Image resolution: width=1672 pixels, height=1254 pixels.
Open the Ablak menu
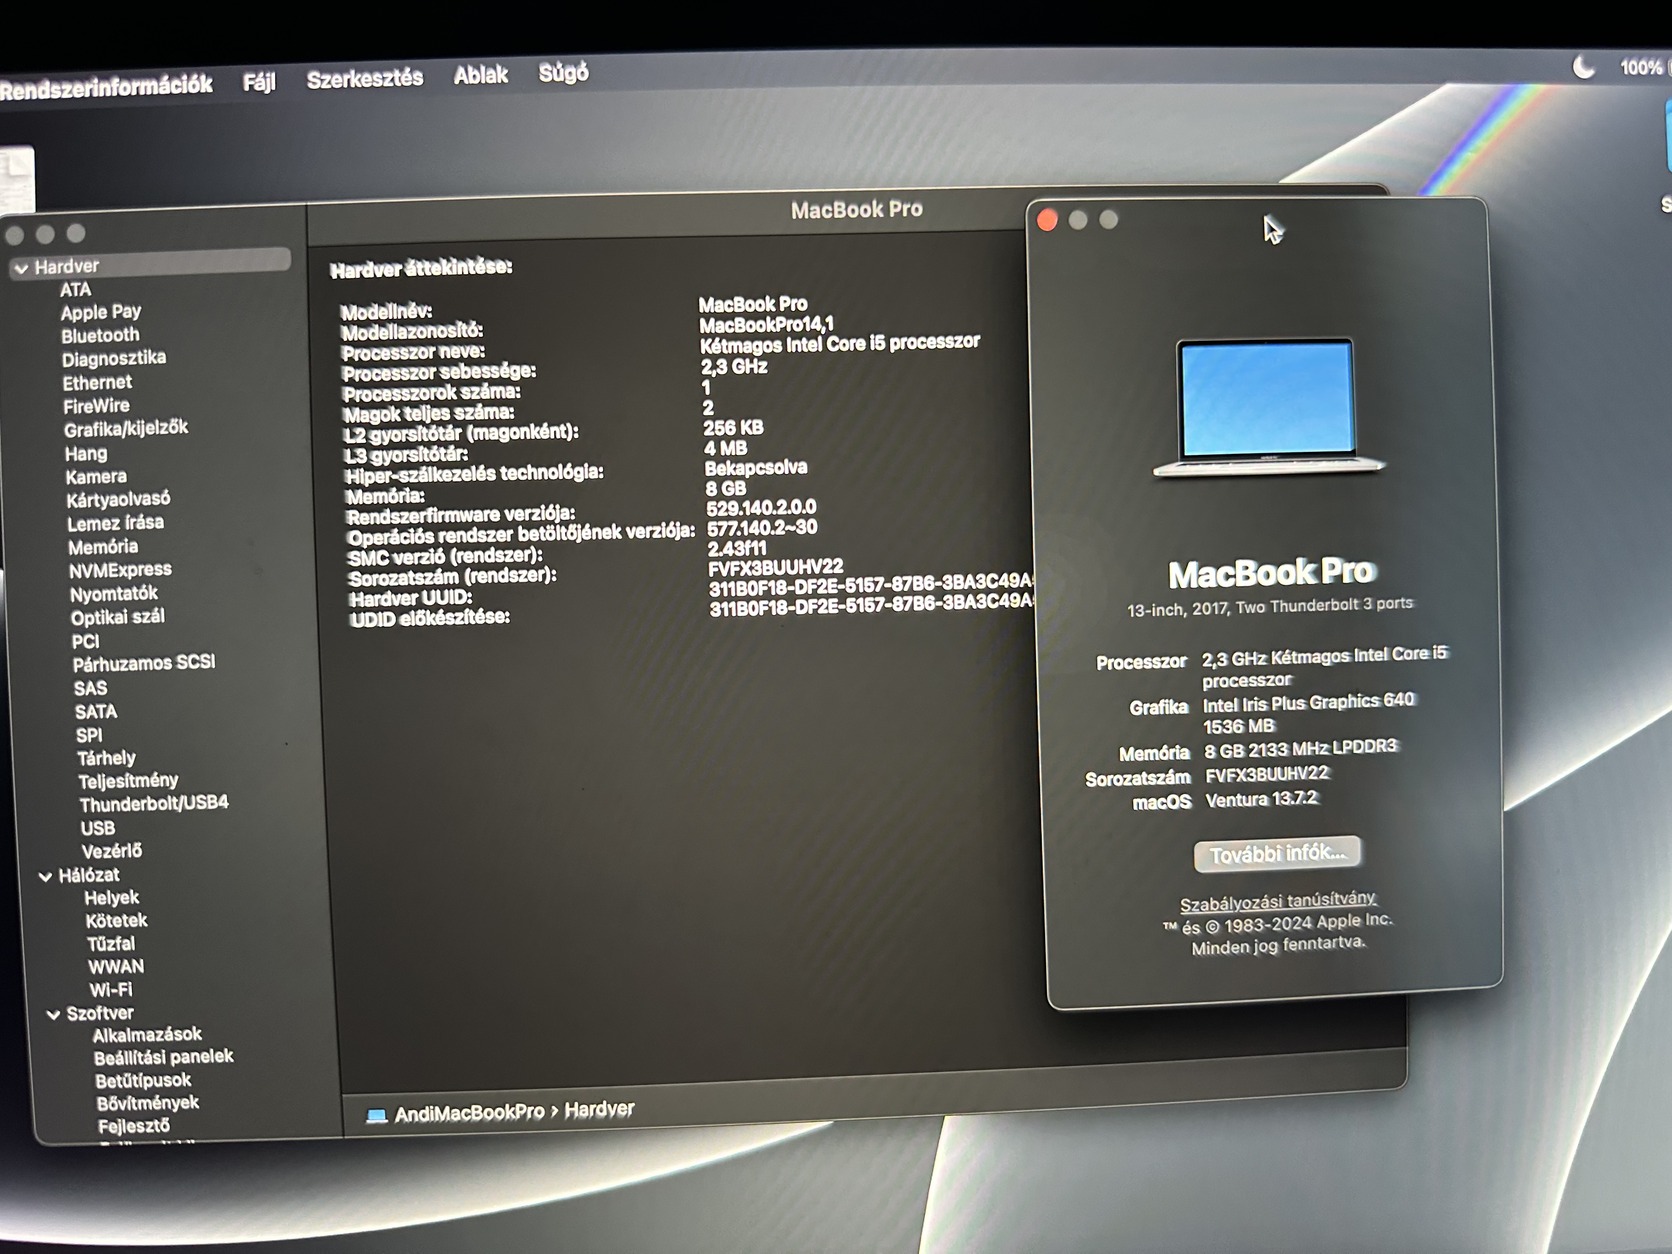coord(481,75)
